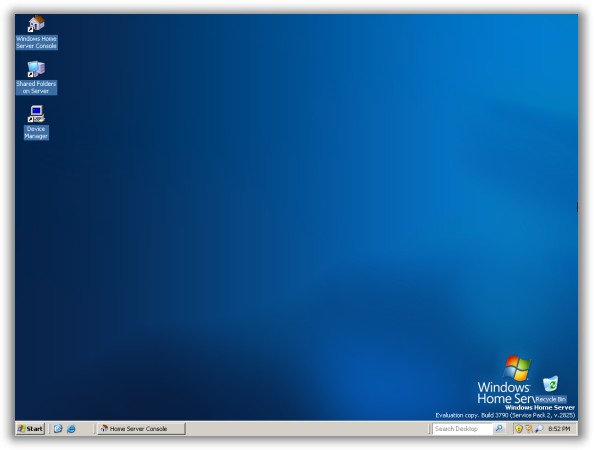Click the Show Desktop quick launch icon

(58, 429)
